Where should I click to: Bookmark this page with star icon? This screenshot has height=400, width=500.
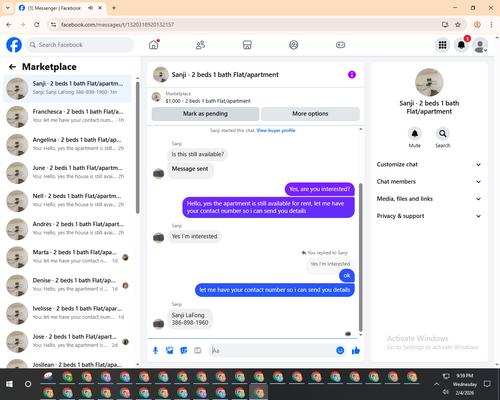(x=458, y=25)
